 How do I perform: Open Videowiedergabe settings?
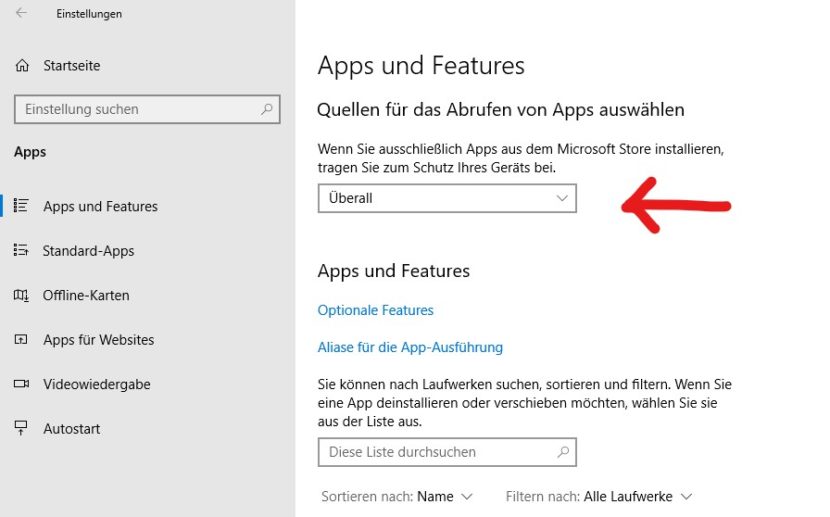point(97,384)
